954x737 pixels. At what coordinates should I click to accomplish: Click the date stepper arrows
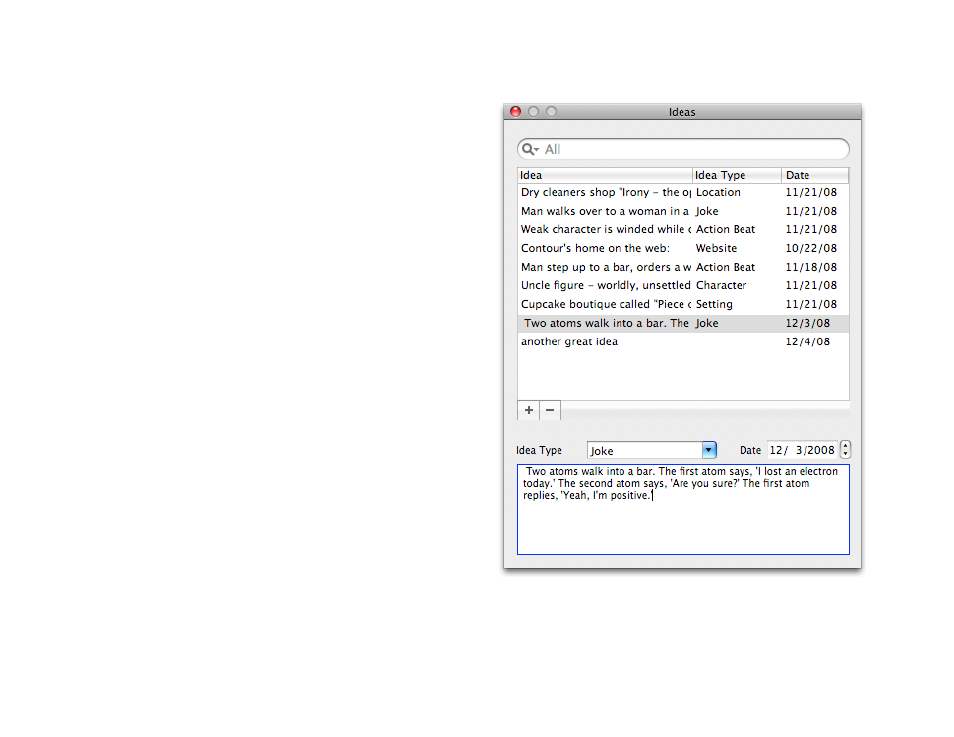[x=845, y=450]
